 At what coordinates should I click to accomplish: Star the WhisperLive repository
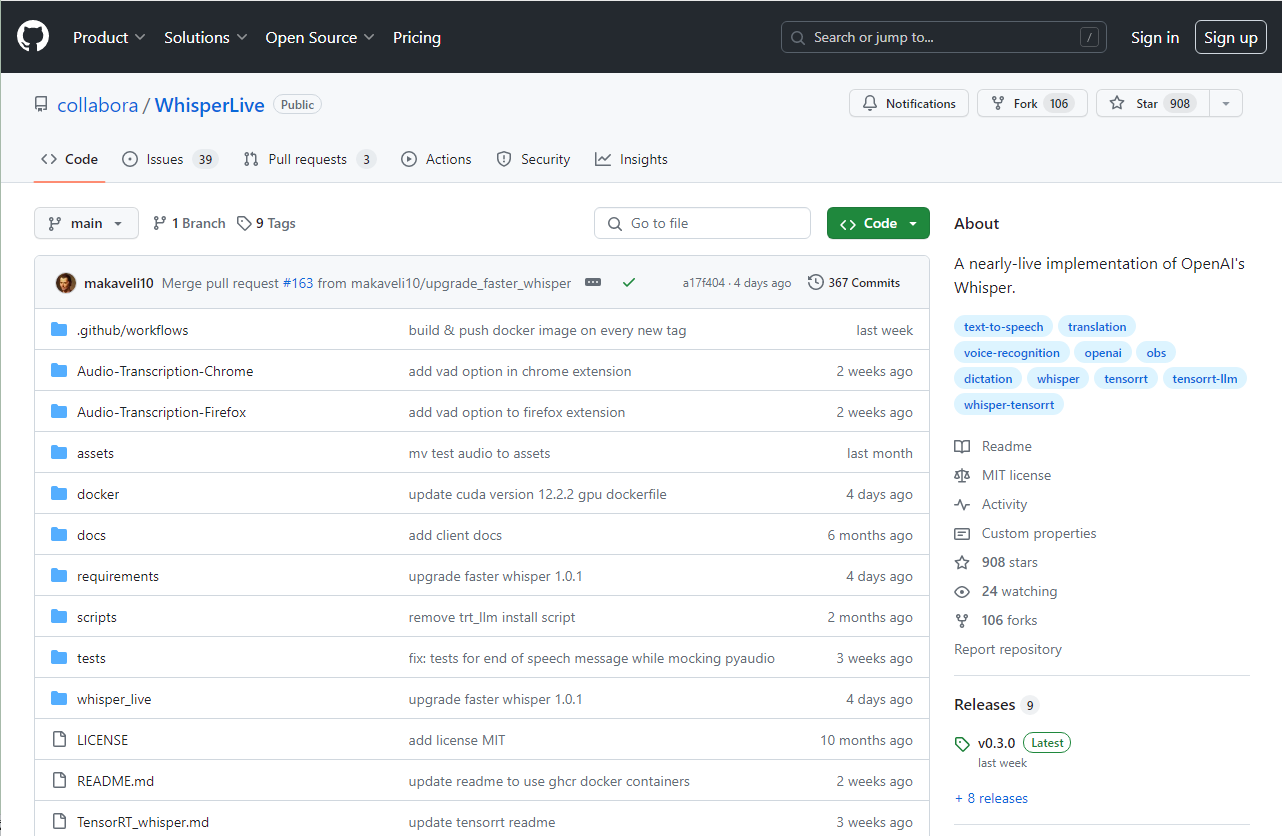point(1153,103)
